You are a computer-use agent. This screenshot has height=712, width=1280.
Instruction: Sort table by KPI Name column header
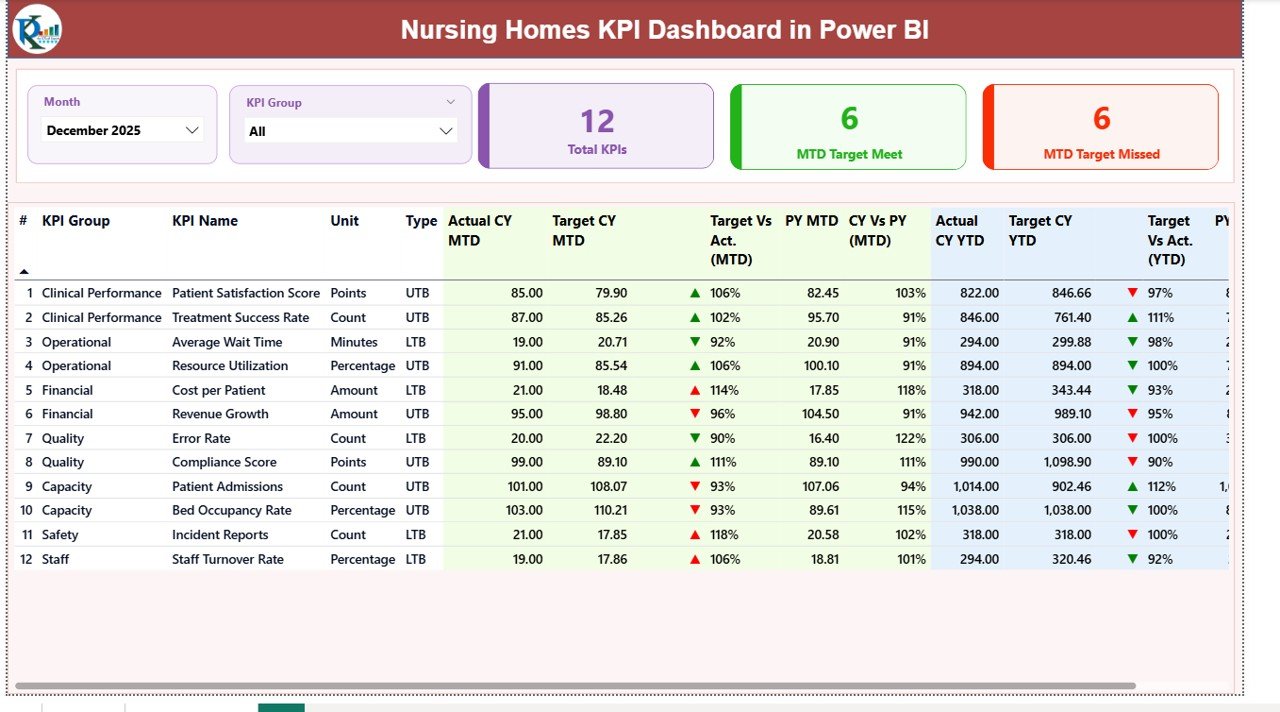tap(205, 221)
